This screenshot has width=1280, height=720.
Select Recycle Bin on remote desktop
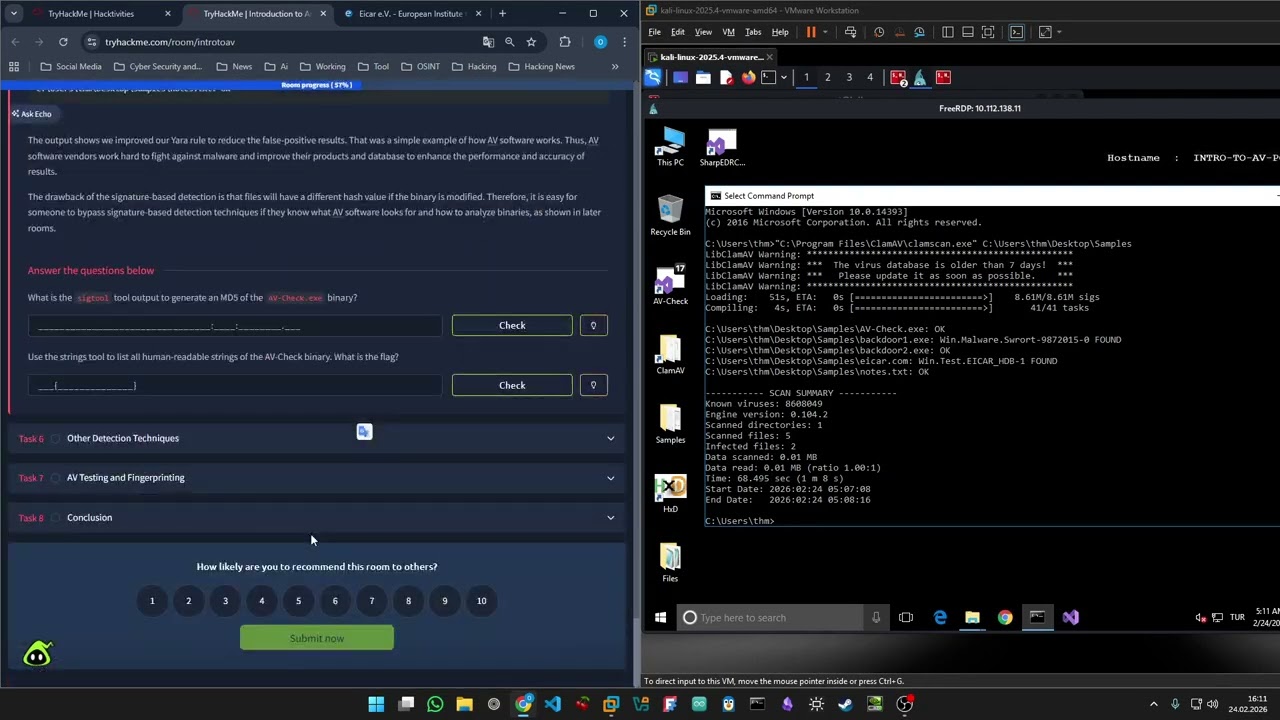tap(670, 216)
